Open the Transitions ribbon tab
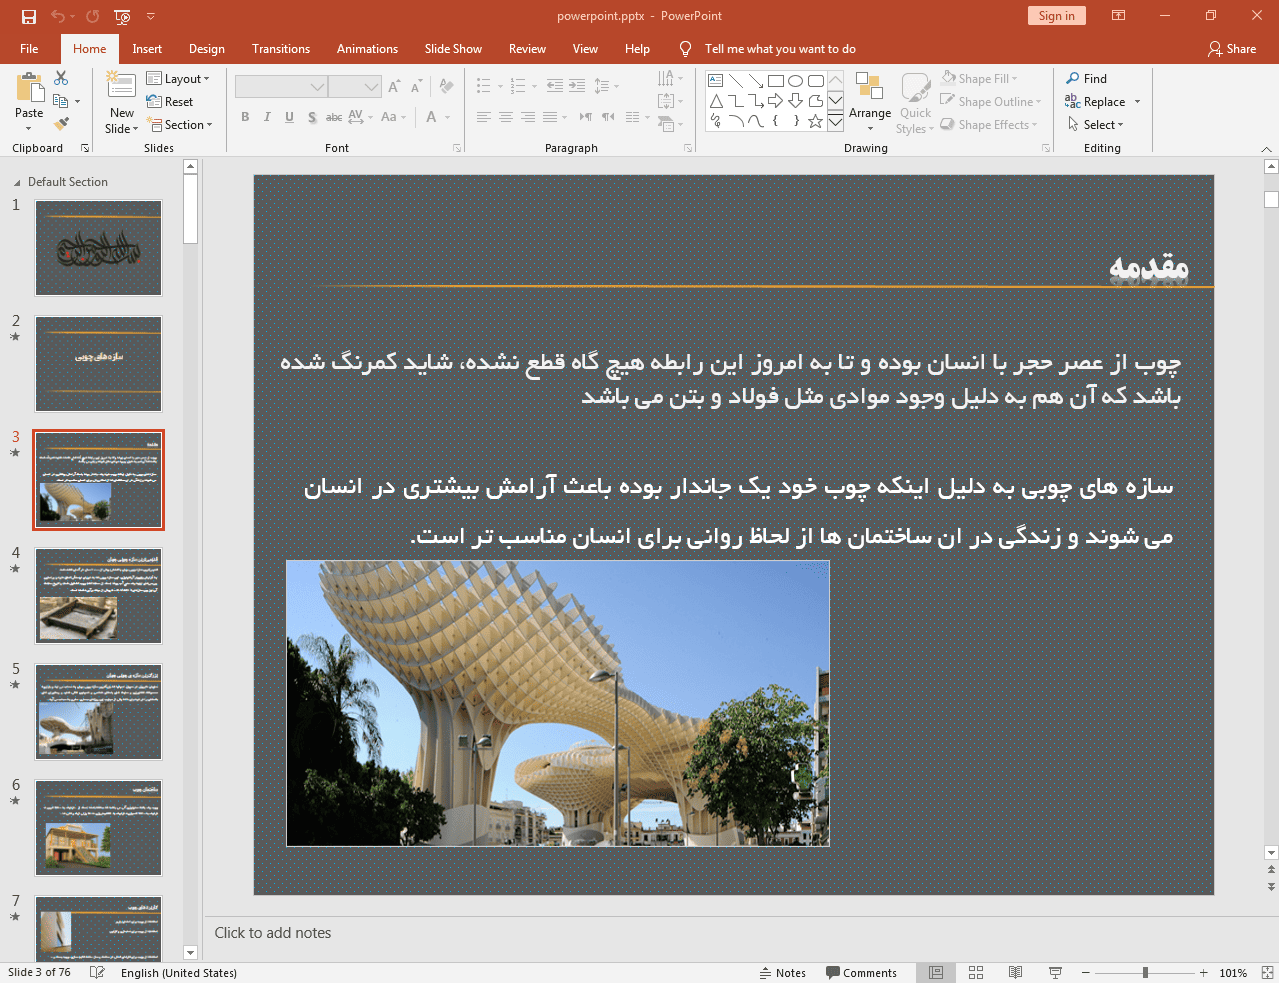The image size is (1279, 983). click(280, 49)
